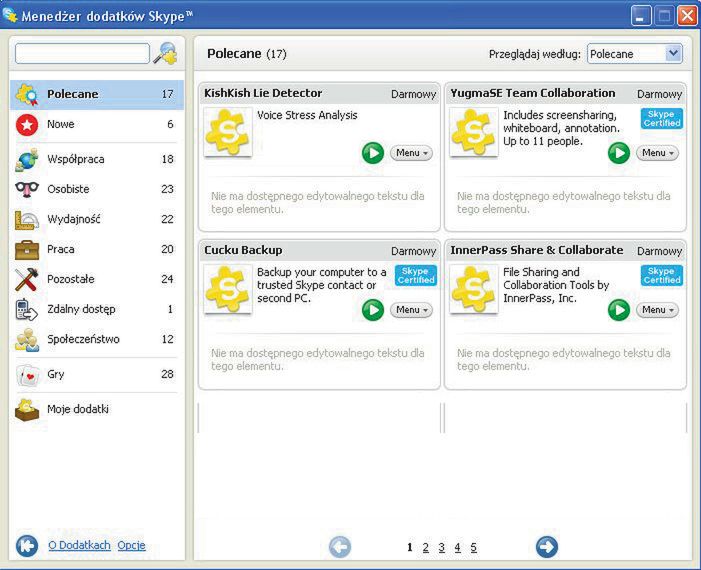Open the Opcje link

coord(131,545)
